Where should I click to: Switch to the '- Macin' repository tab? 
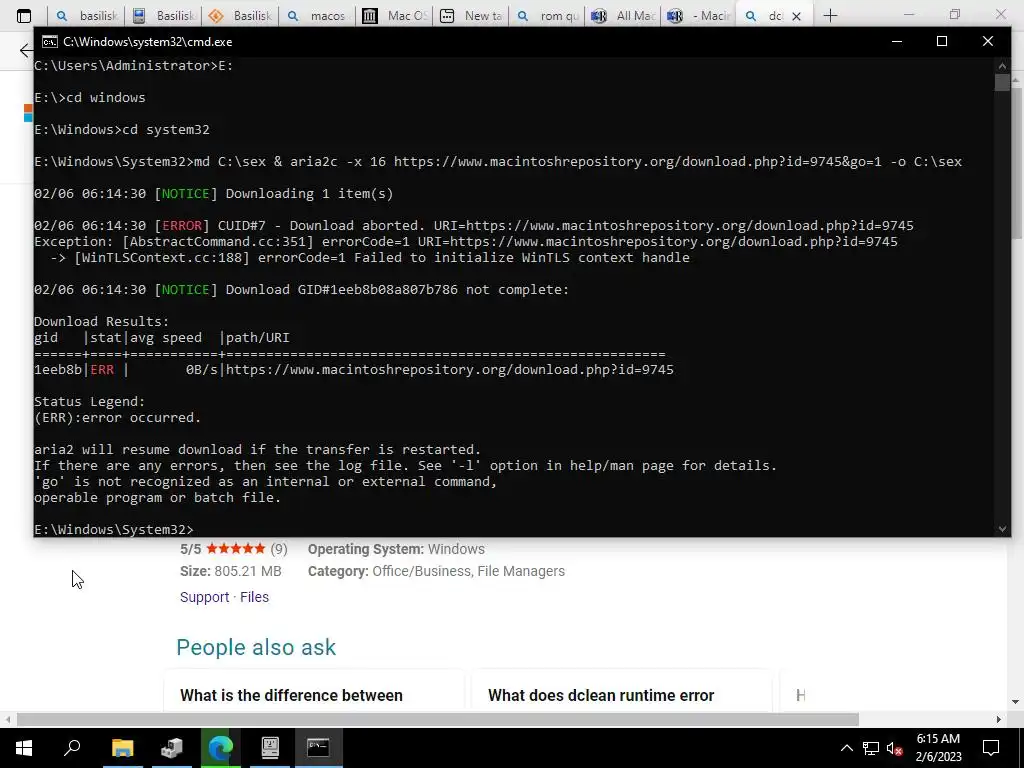[700, 16]
